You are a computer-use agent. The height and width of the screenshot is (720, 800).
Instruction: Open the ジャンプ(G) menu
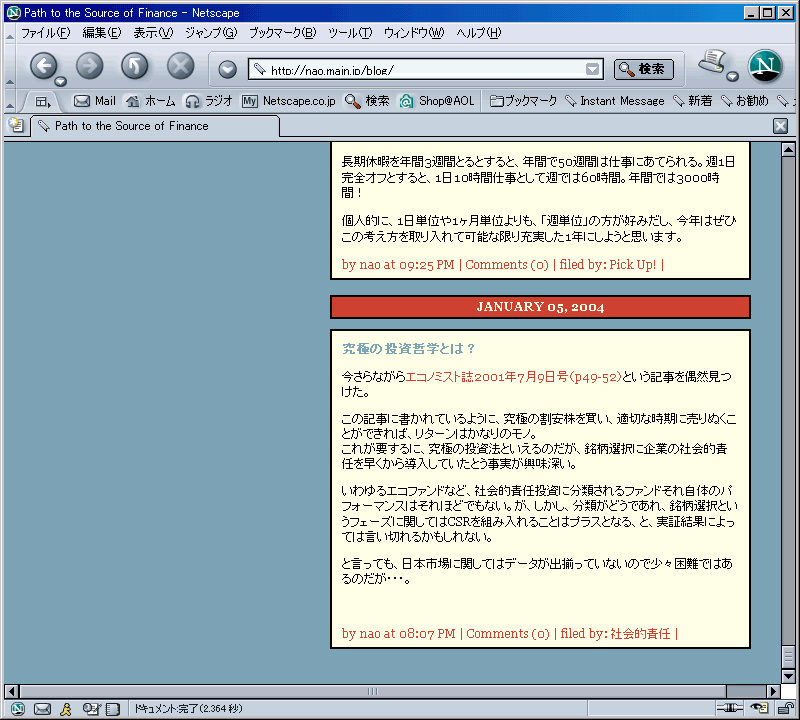click(x=211, y=33)
